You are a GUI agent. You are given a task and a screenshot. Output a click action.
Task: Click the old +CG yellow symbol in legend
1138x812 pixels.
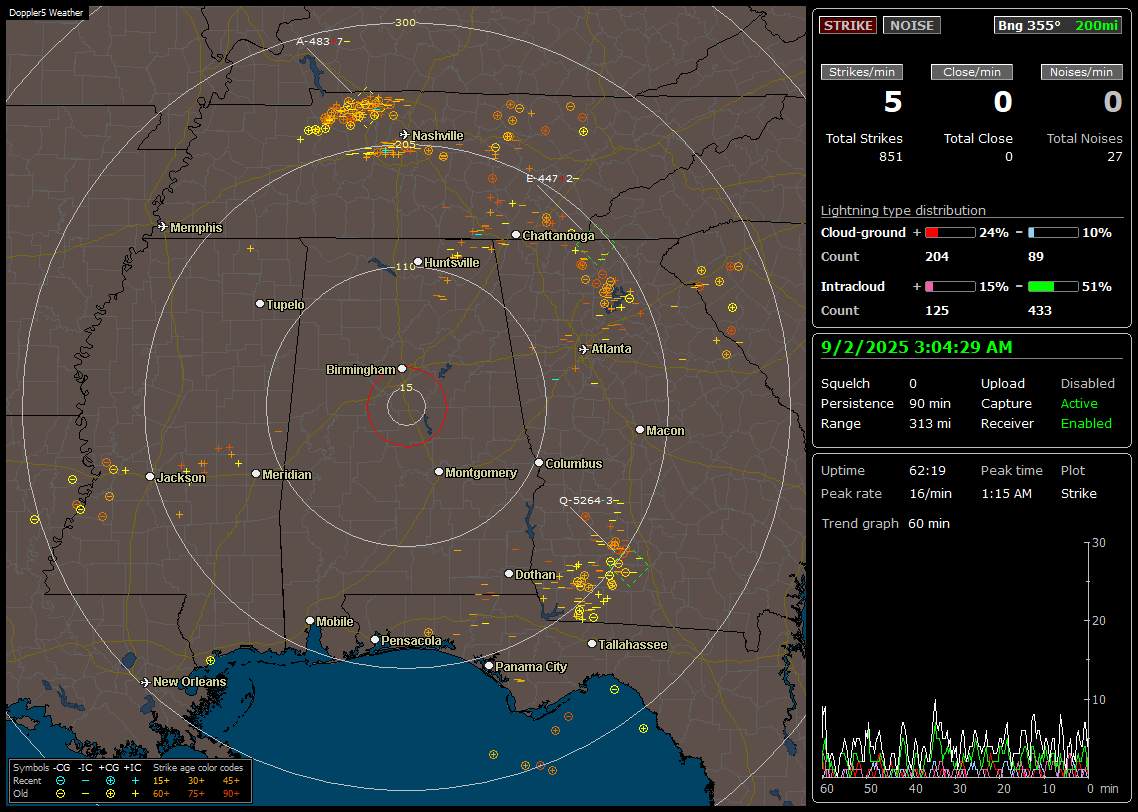(x=110, y=794)
